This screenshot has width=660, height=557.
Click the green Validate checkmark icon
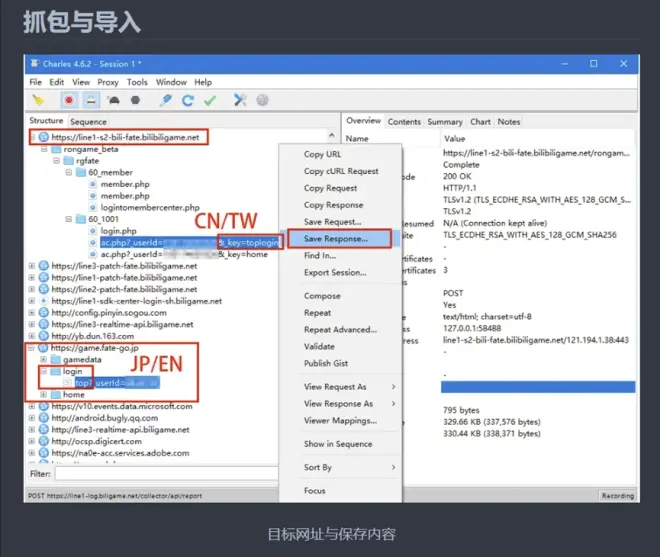pos(210,100)
